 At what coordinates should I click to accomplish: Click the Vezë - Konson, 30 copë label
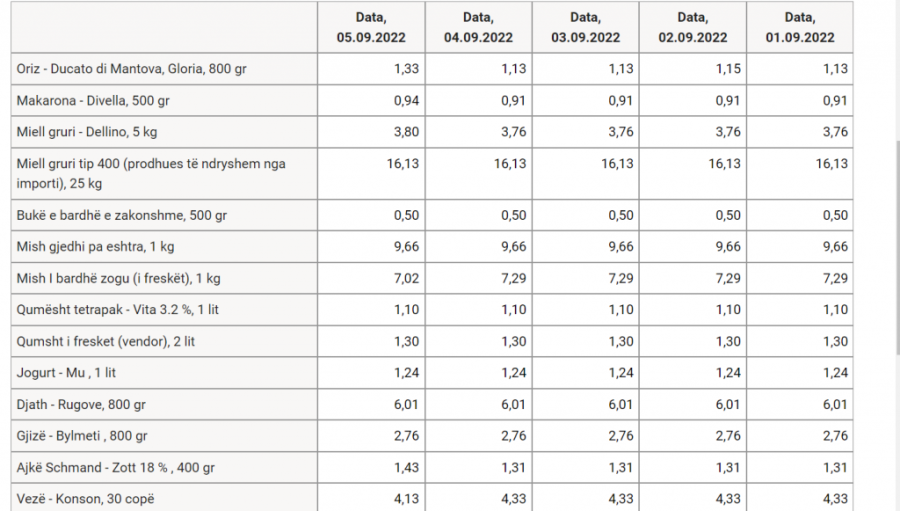click(x=86, y=499)
